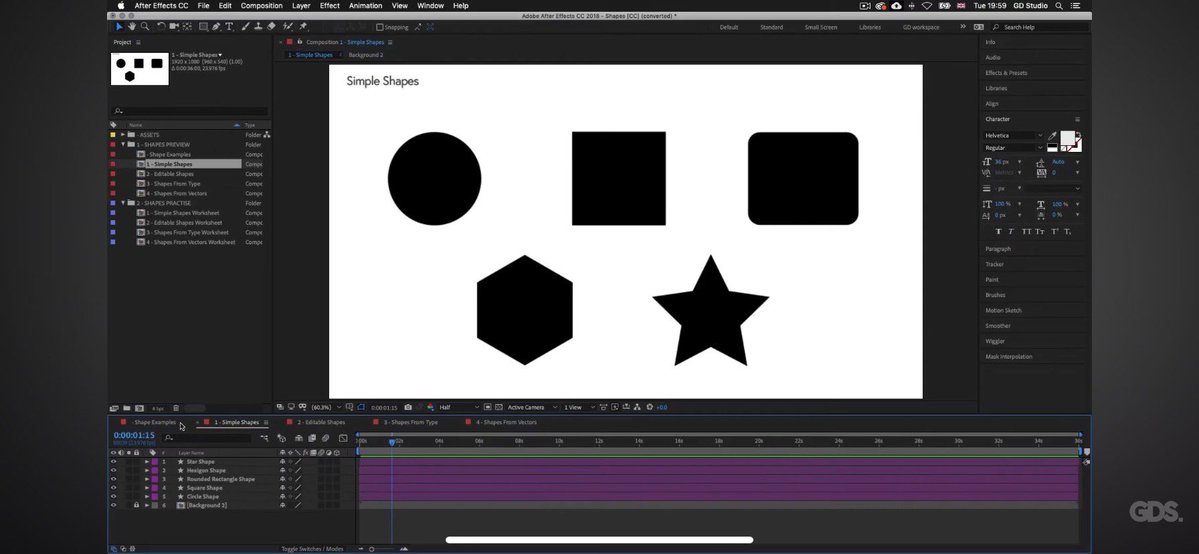Select the Brush tool

click(x=245, y=27)
